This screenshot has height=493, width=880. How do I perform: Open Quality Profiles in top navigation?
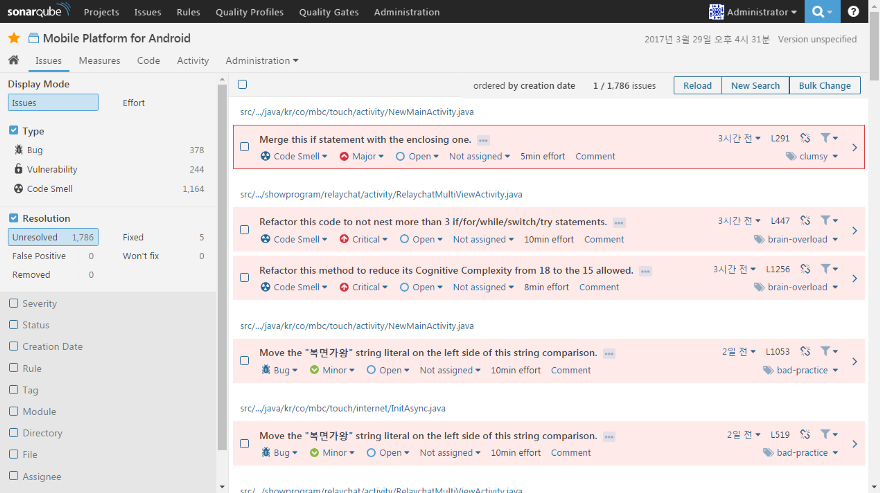pos(250,12)
